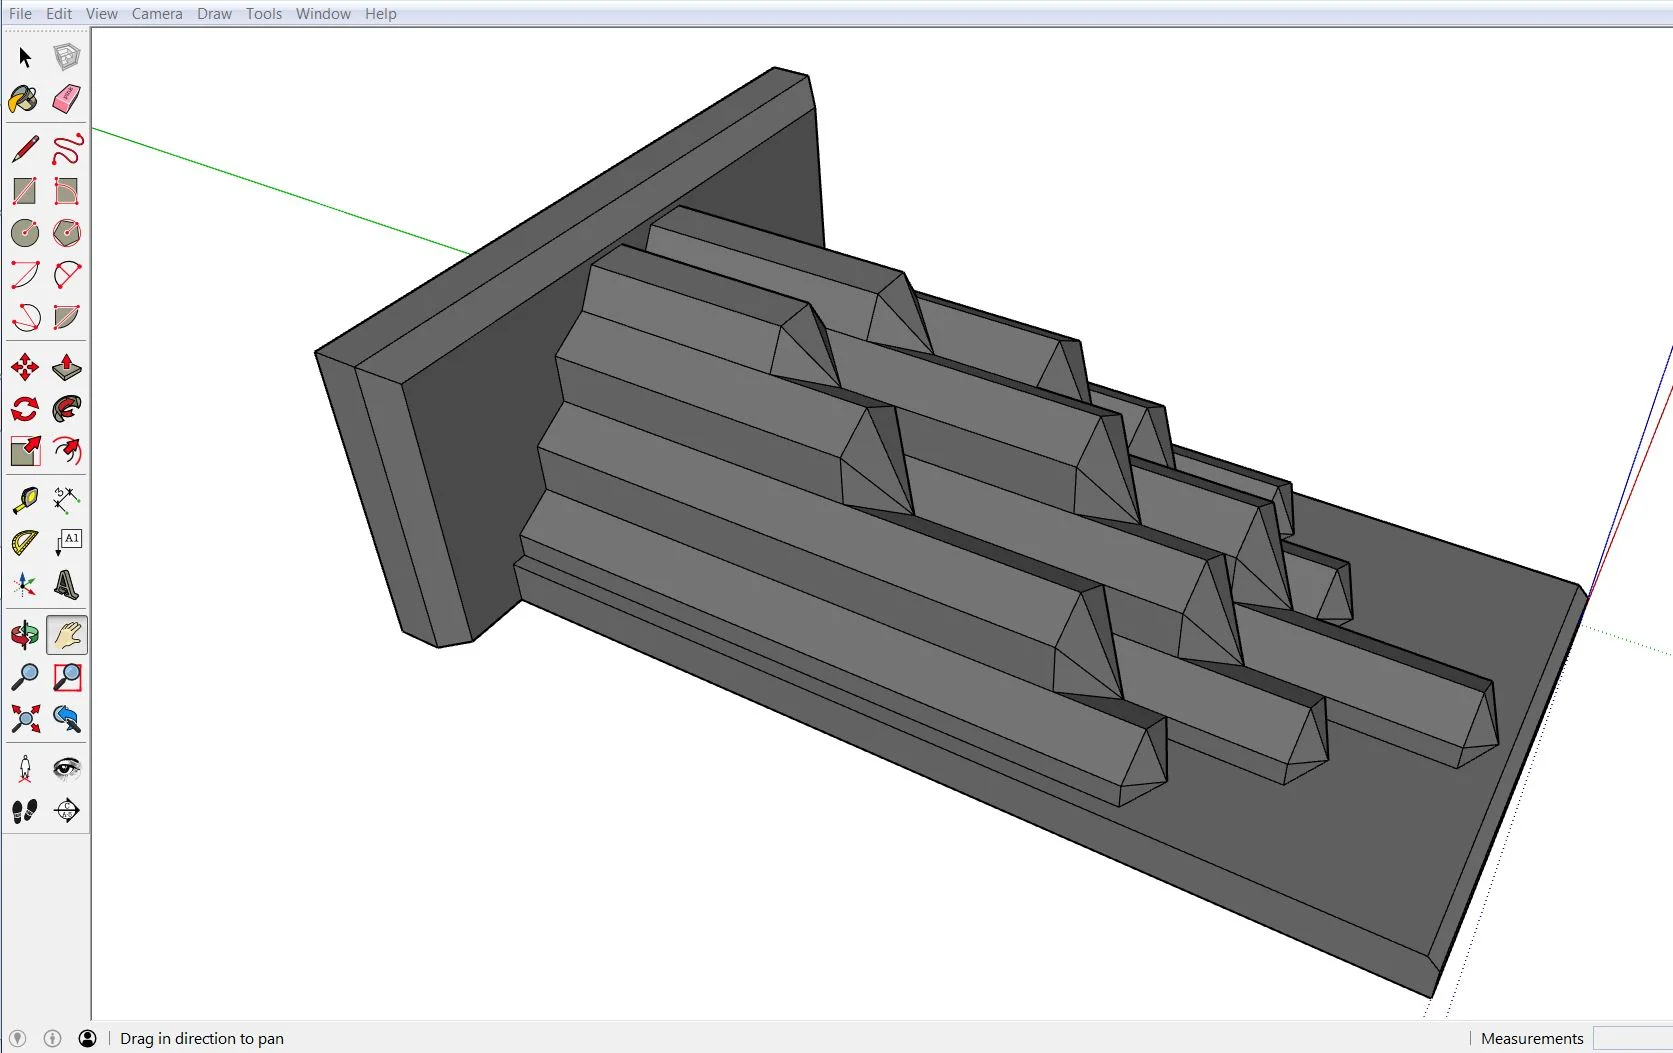1673x1053 pixels.
Task: Activate the Move tool
Action: pyautogui.click(x=25, y=367)
